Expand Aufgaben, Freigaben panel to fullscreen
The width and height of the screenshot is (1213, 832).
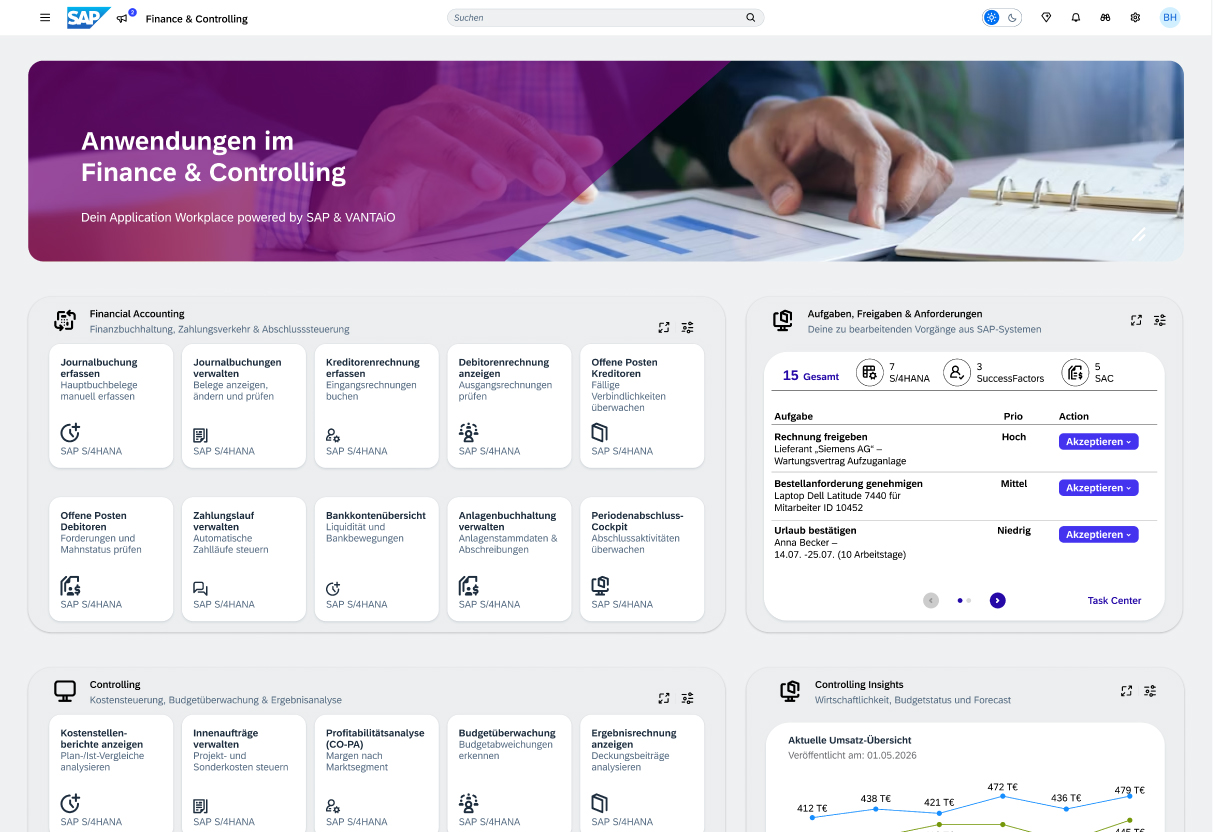1136,320
